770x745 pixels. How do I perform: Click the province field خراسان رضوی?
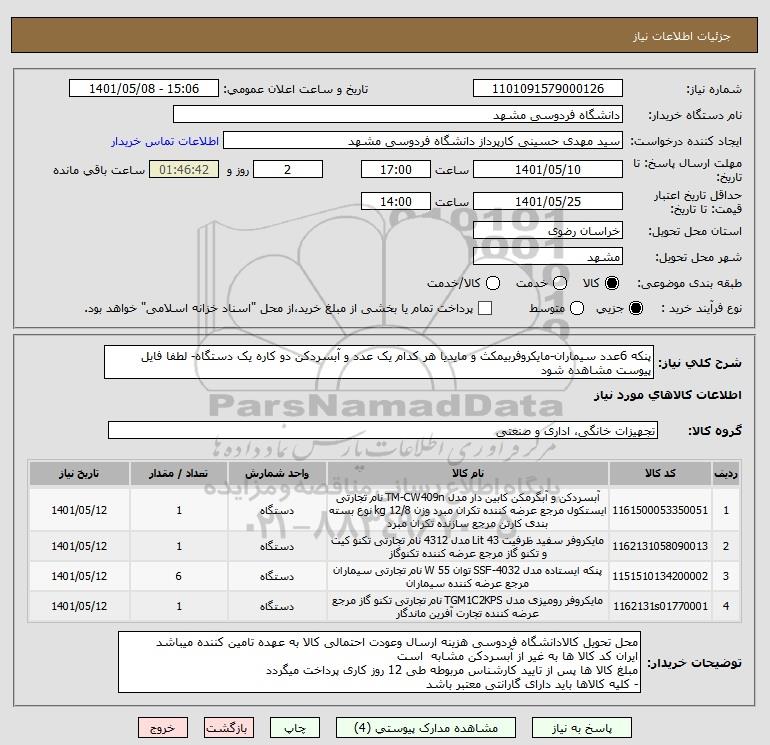coord(548,231)
